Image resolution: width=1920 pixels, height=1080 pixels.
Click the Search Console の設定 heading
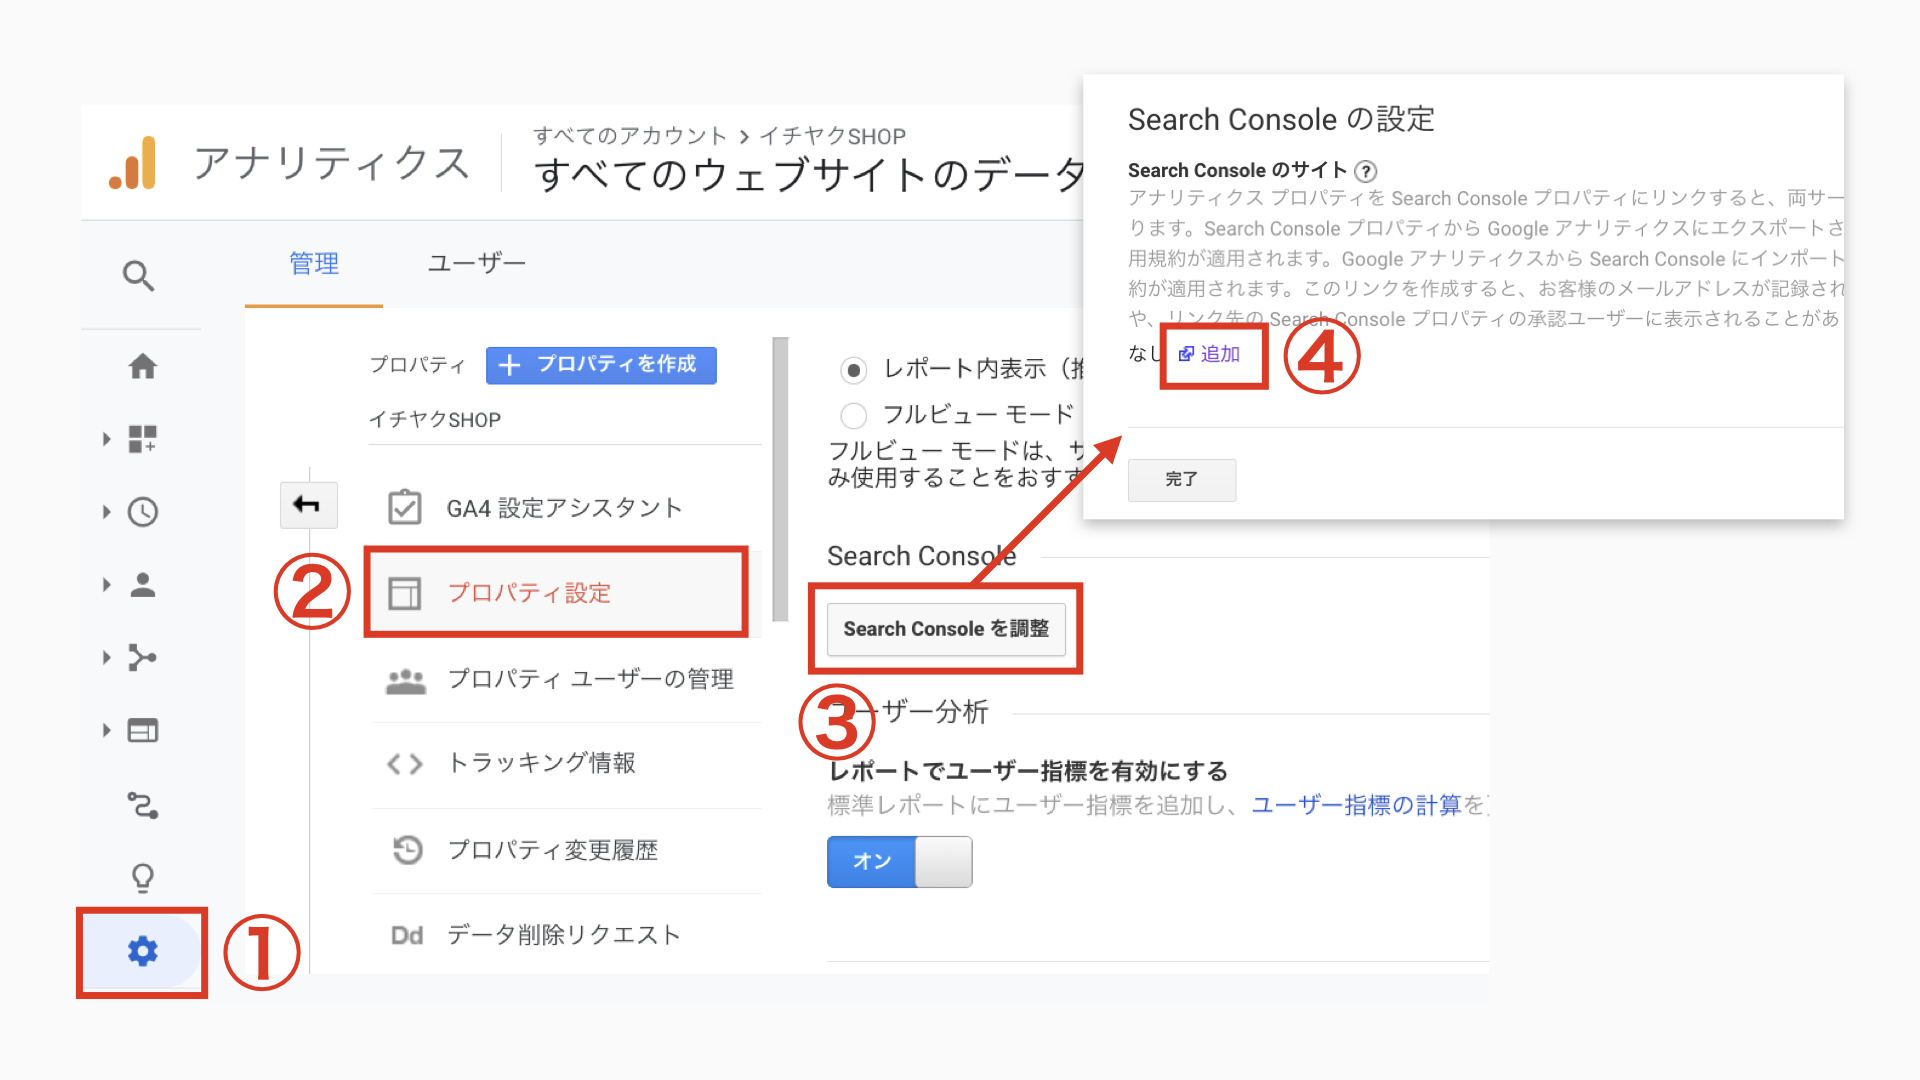1281,120
